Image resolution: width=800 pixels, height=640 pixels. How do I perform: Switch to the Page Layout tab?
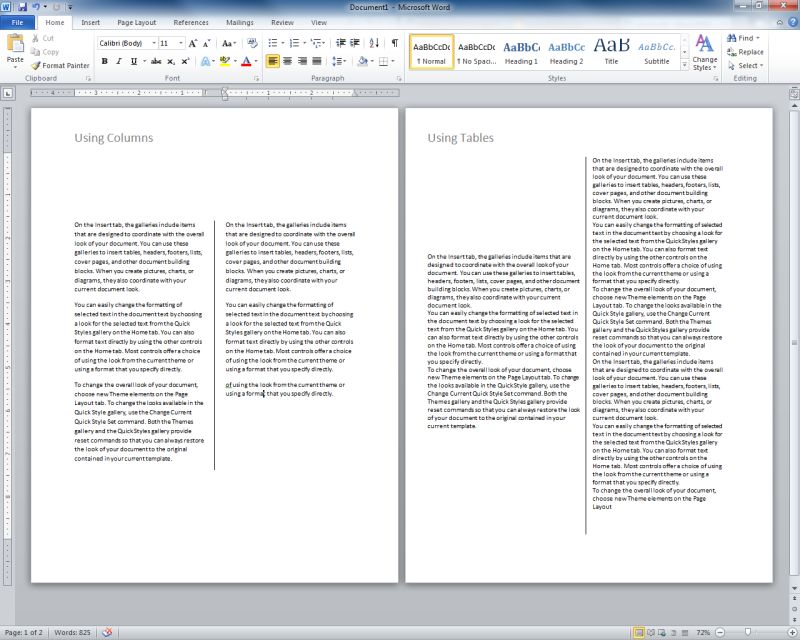click(137, 22)
